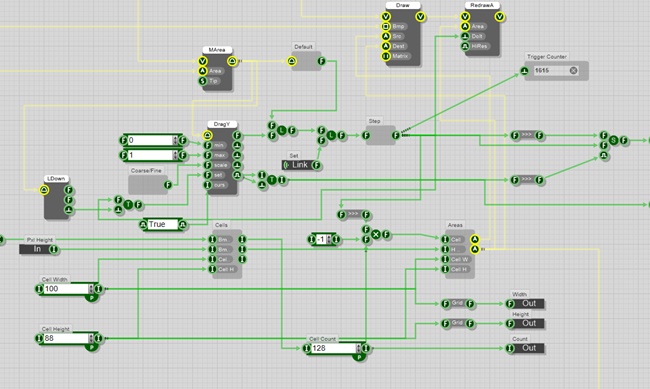The height and width of the screenshot is (389, 650).
Task: Click the P preset icon under Cell Width
Action: click(x=91, y=298)
